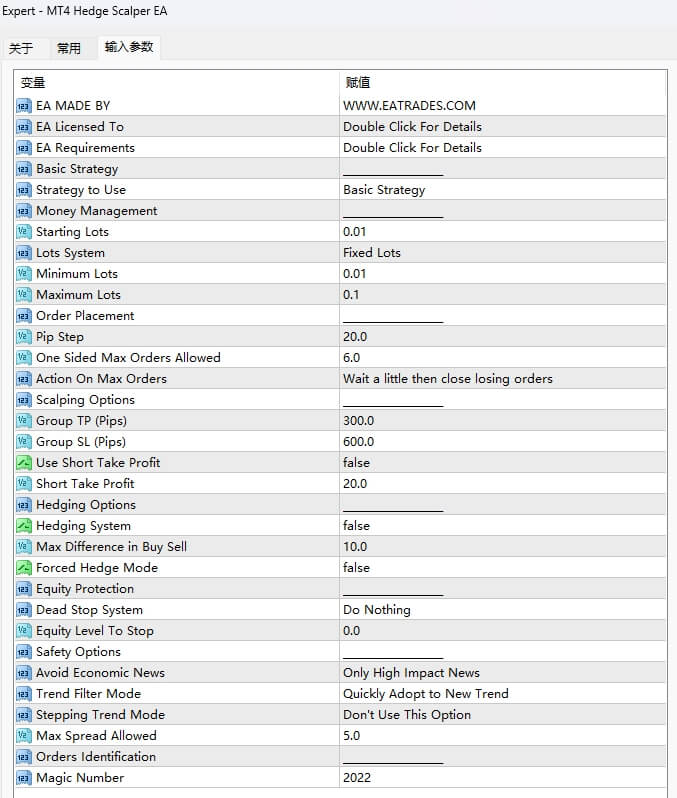Open the Lots System value Fixed Lots

(x=372, y=253)
